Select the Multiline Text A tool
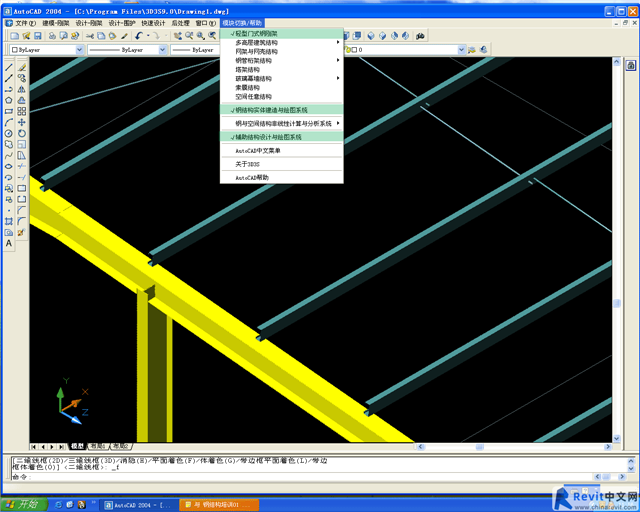640x512 pixels. (9, 244)
